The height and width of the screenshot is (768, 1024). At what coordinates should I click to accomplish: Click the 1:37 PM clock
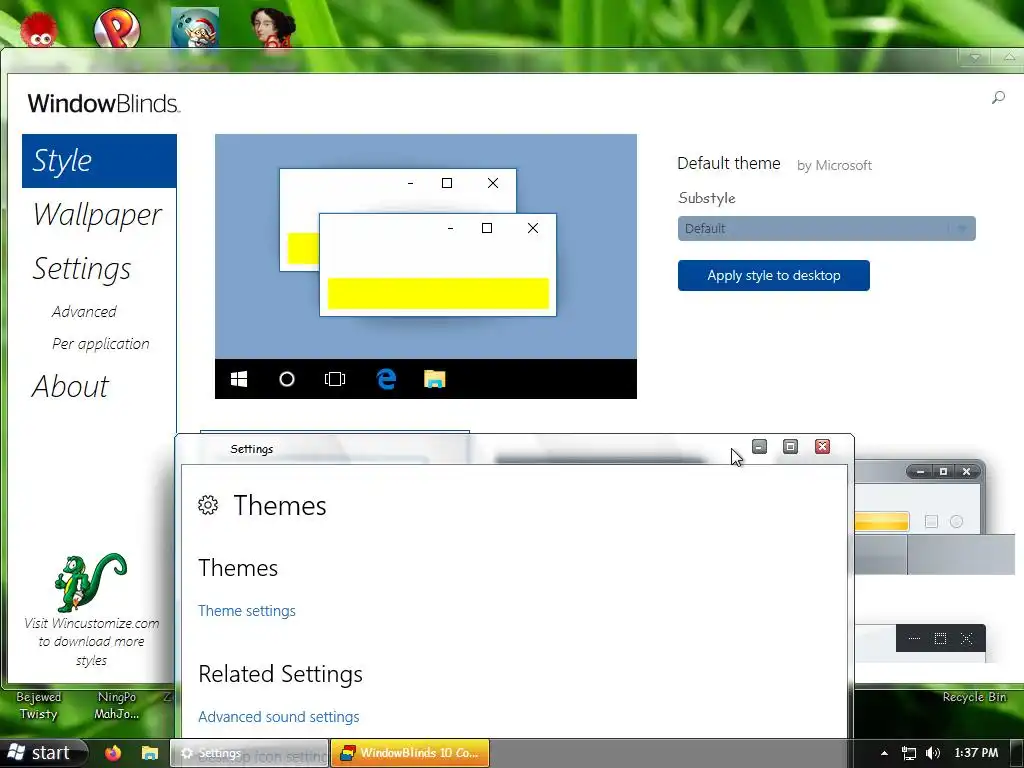[x=976, y=753]
